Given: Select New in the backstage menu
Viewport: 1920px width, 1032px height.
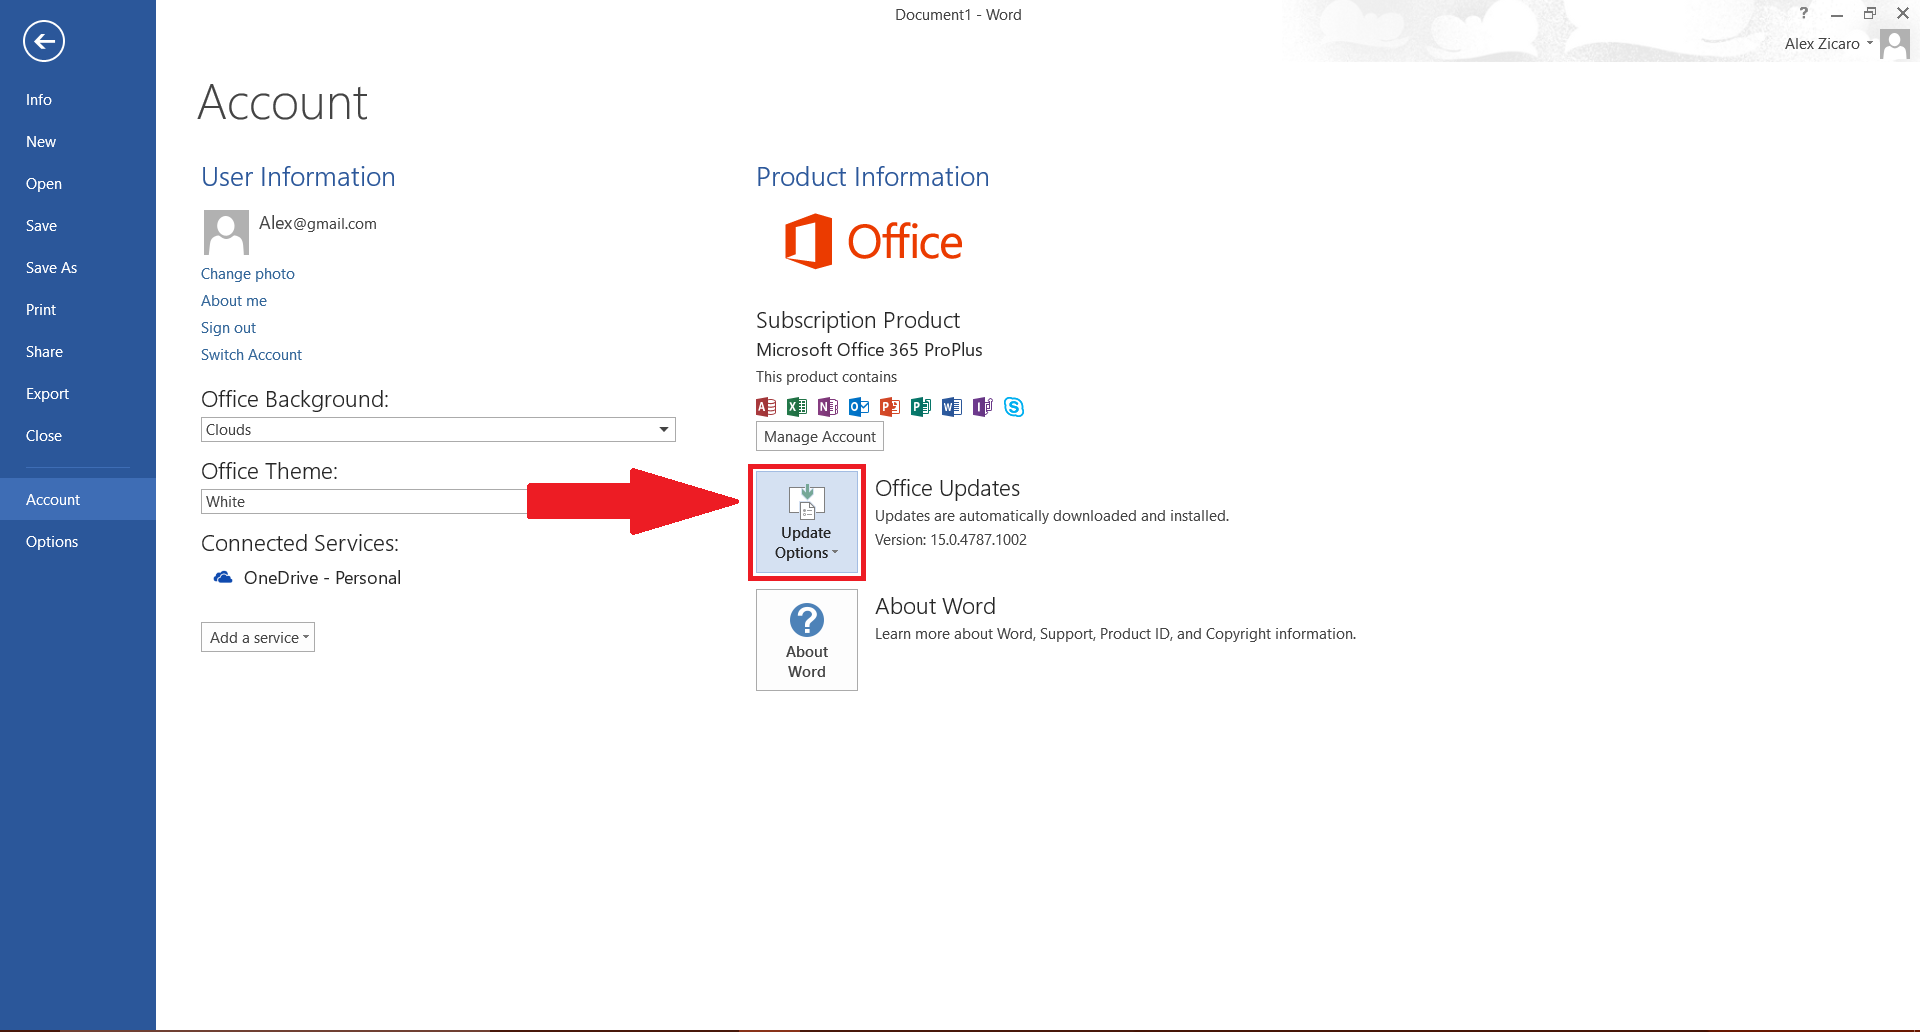Looking at the screenshot, I should [78, 142].
